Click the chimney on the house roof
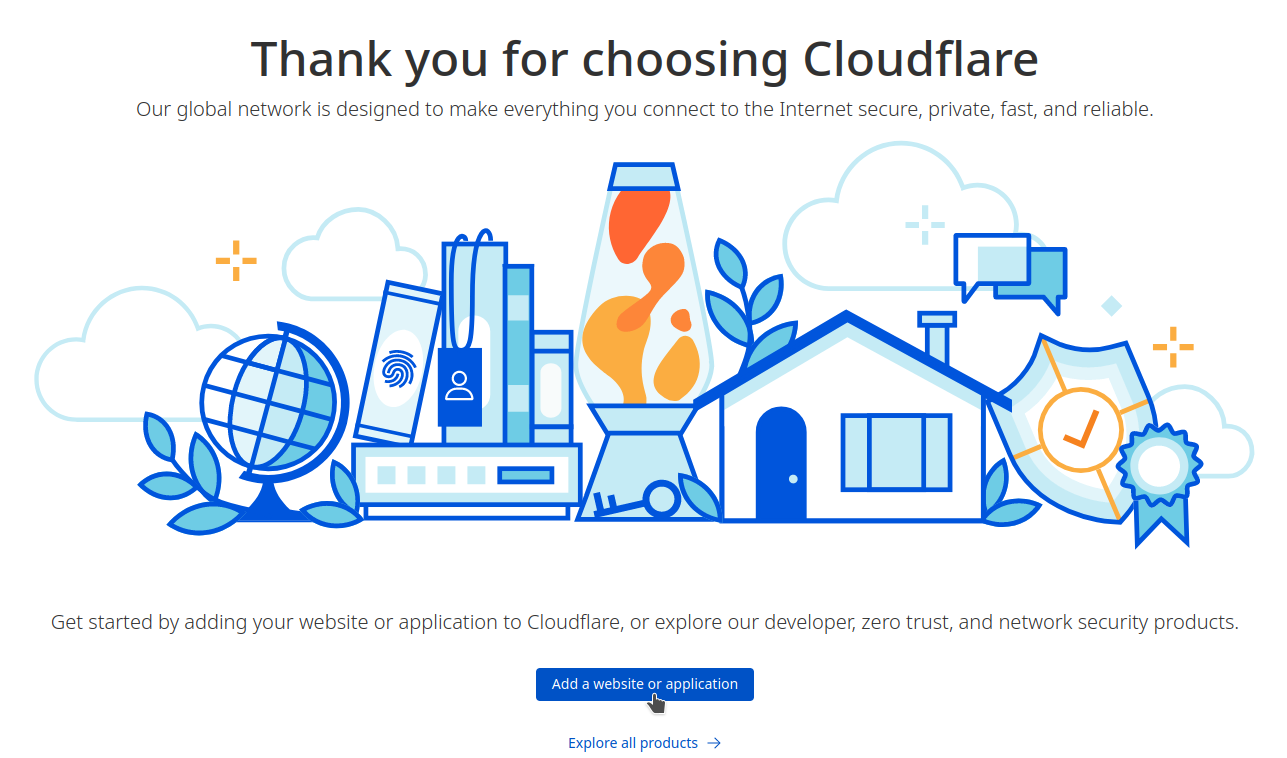This screenshot has height=758, width=1287. 938,338
